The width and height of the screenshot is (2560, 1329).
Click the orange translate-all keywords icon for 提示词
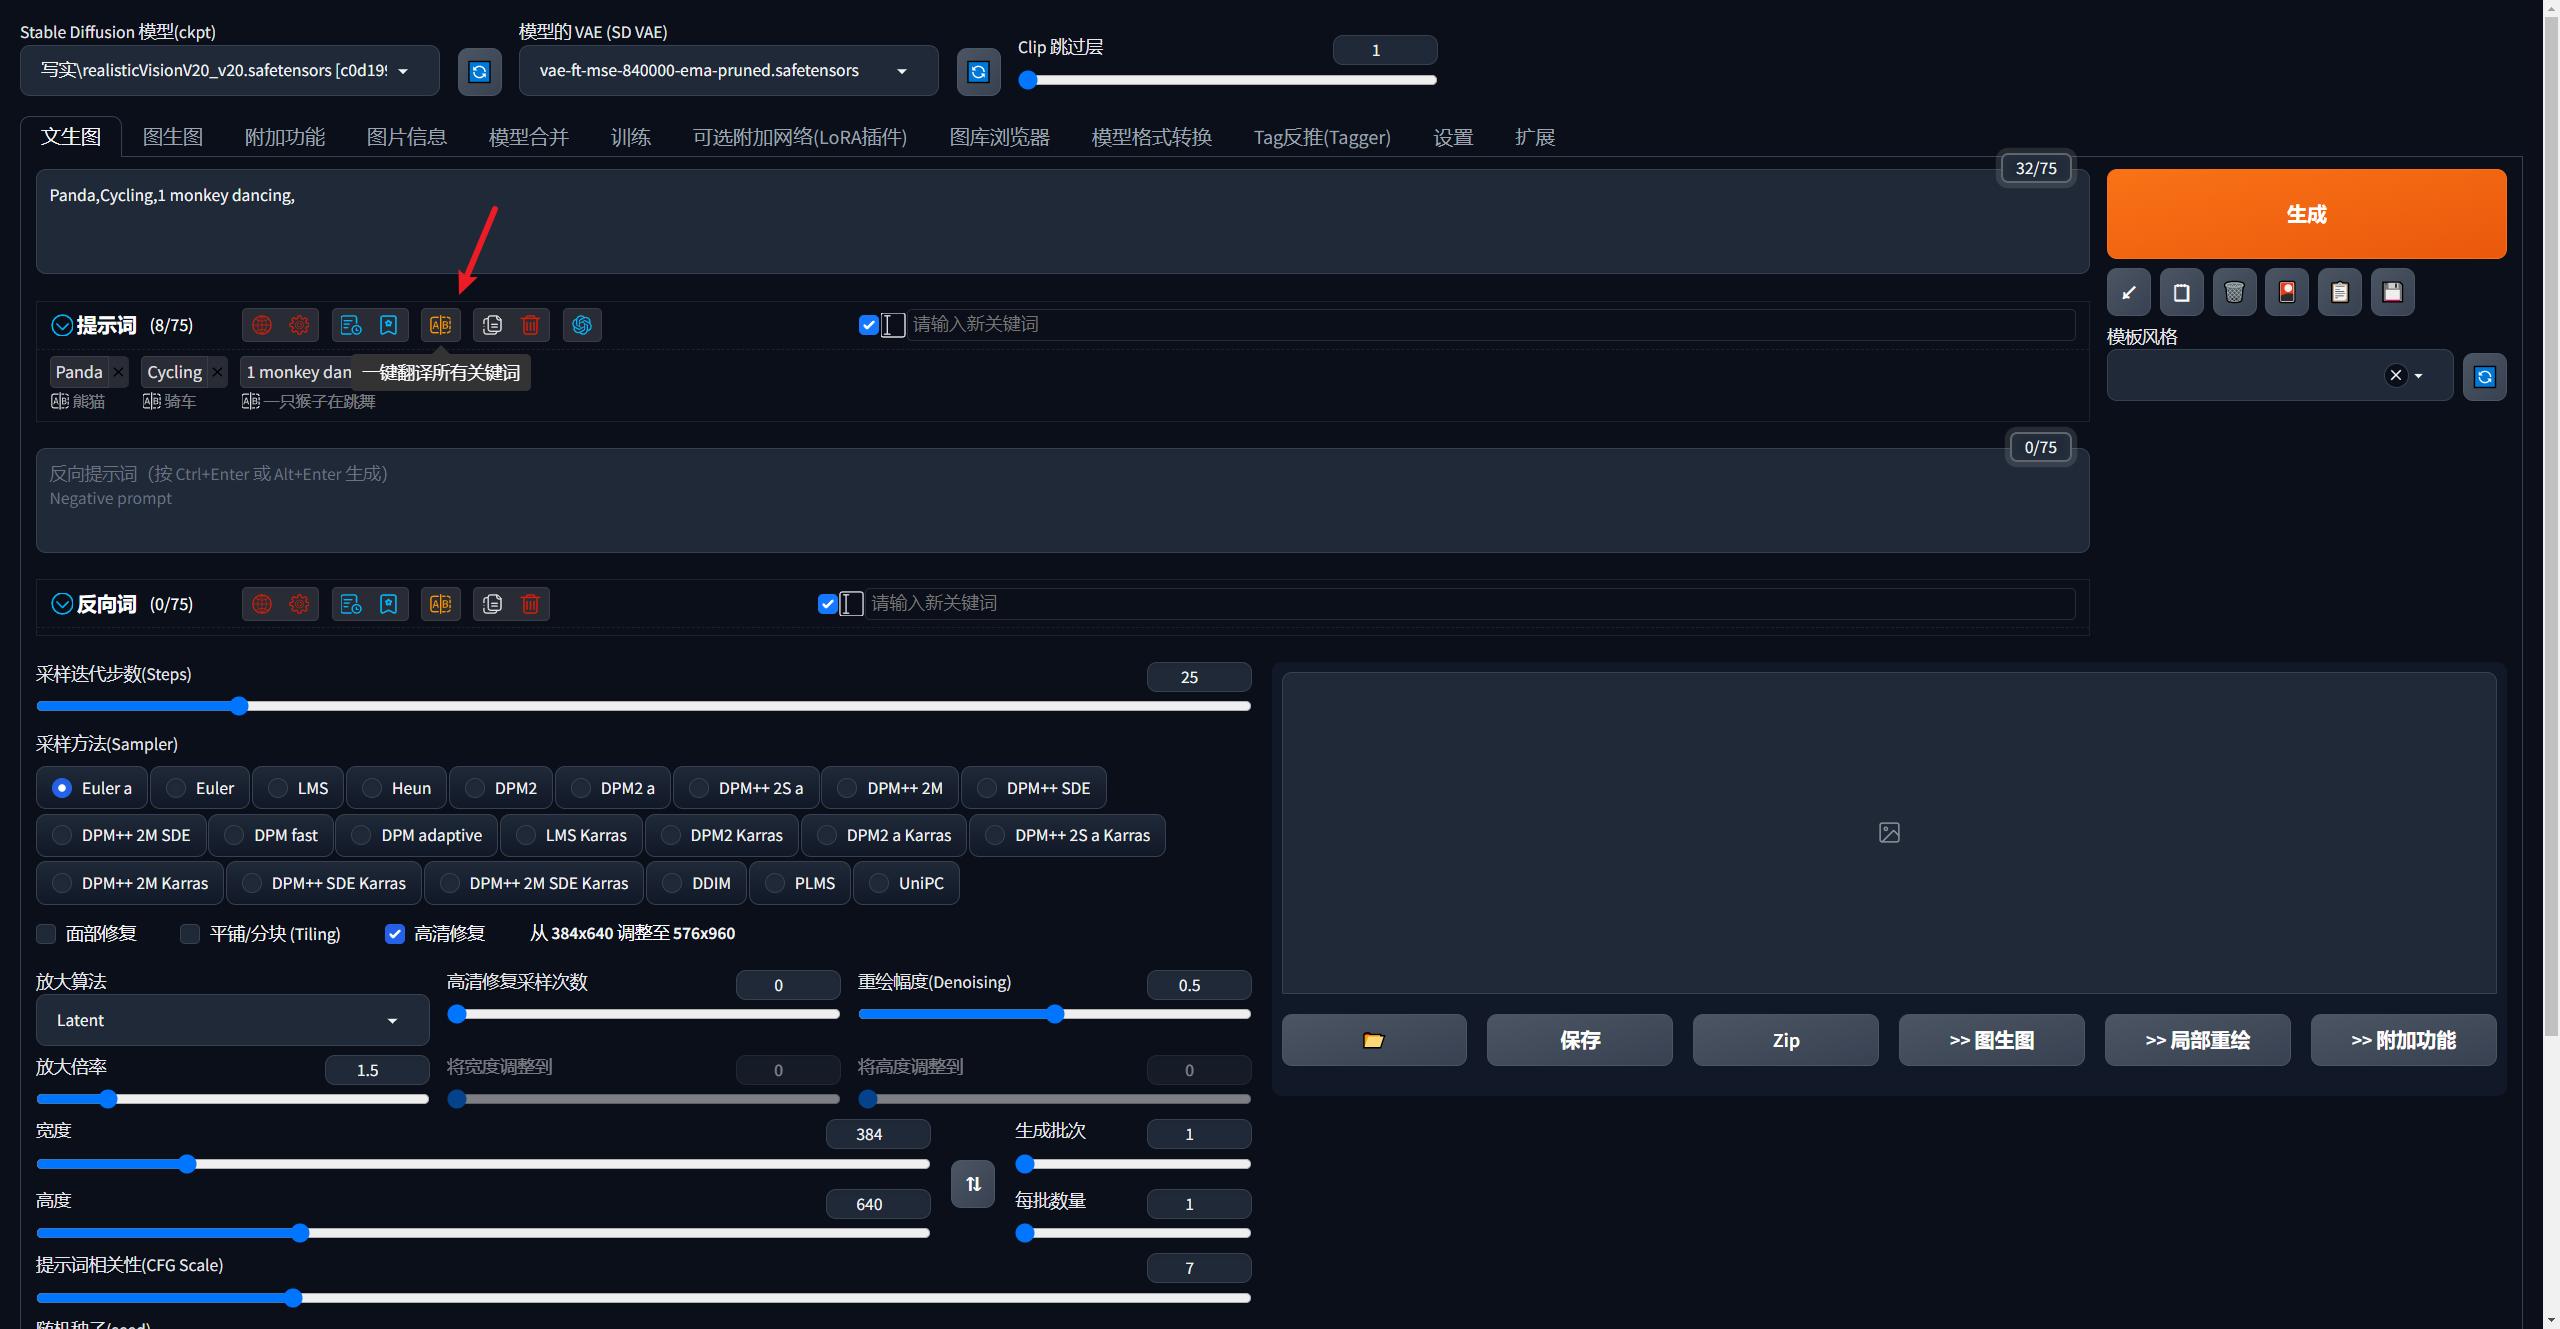coord(441,325)
